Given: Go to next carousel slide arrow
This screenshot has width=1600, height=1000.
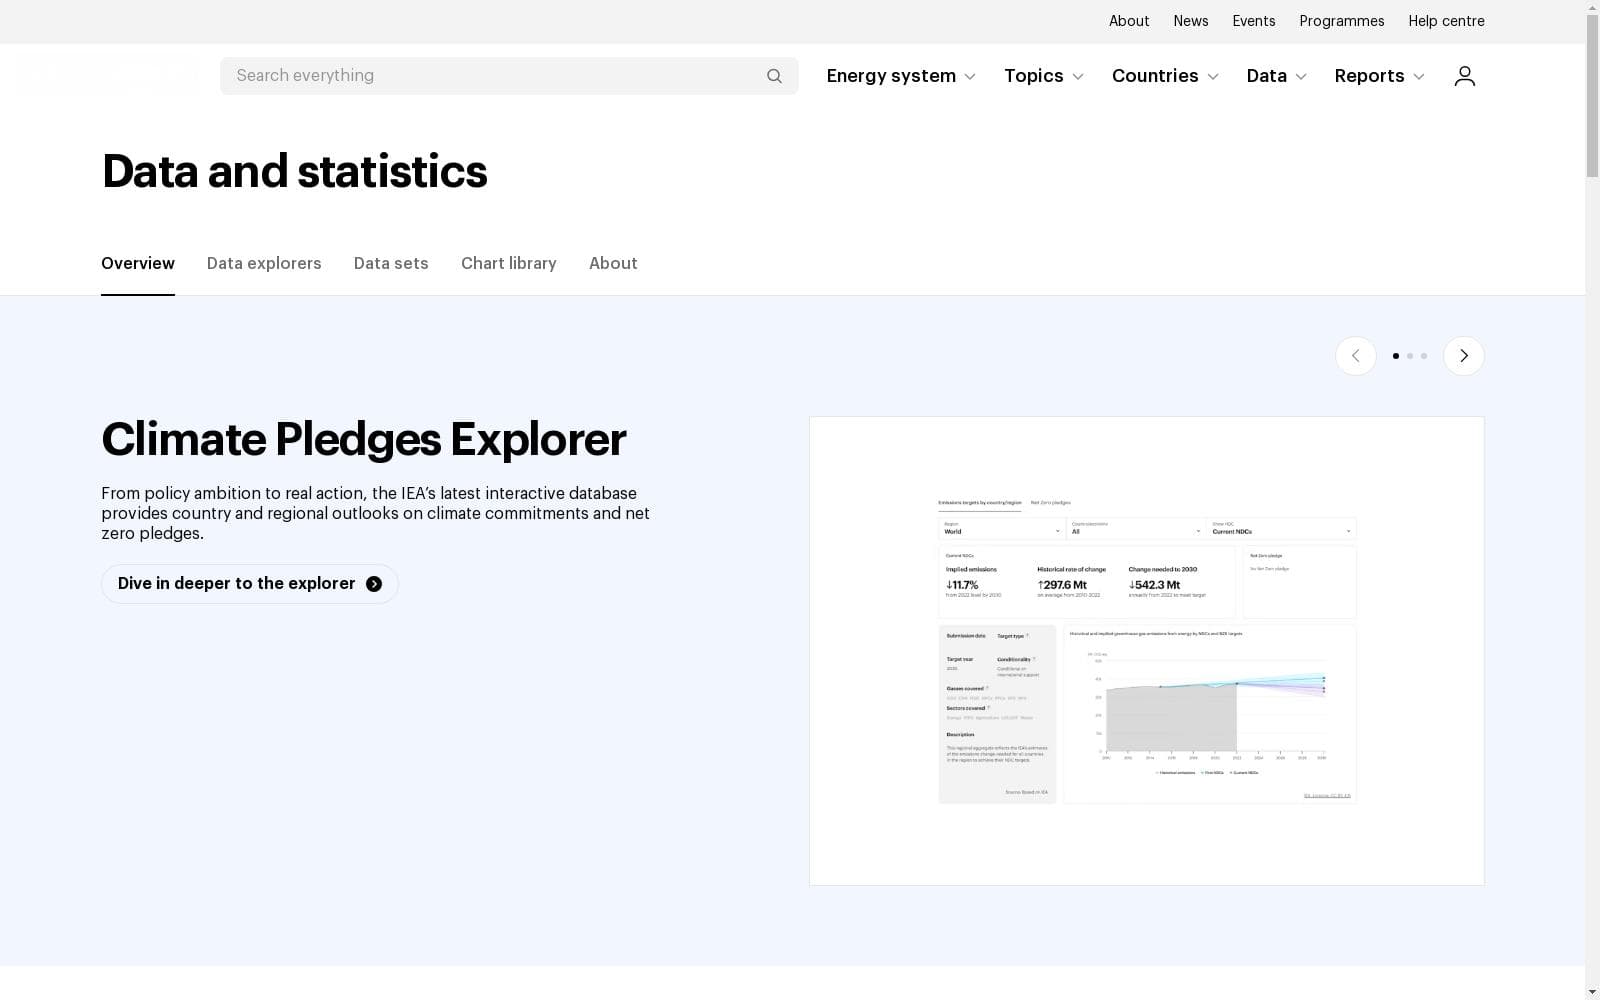Looking at the screenshot, I should (1464, 356).
